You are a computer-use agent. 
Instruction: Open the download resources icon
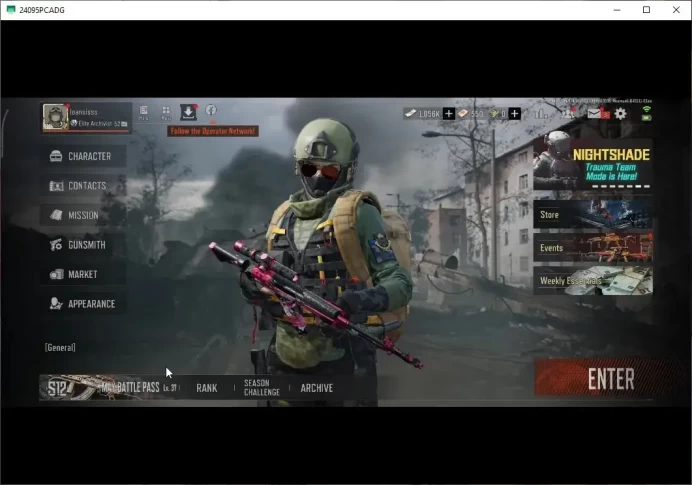point(188,113)
